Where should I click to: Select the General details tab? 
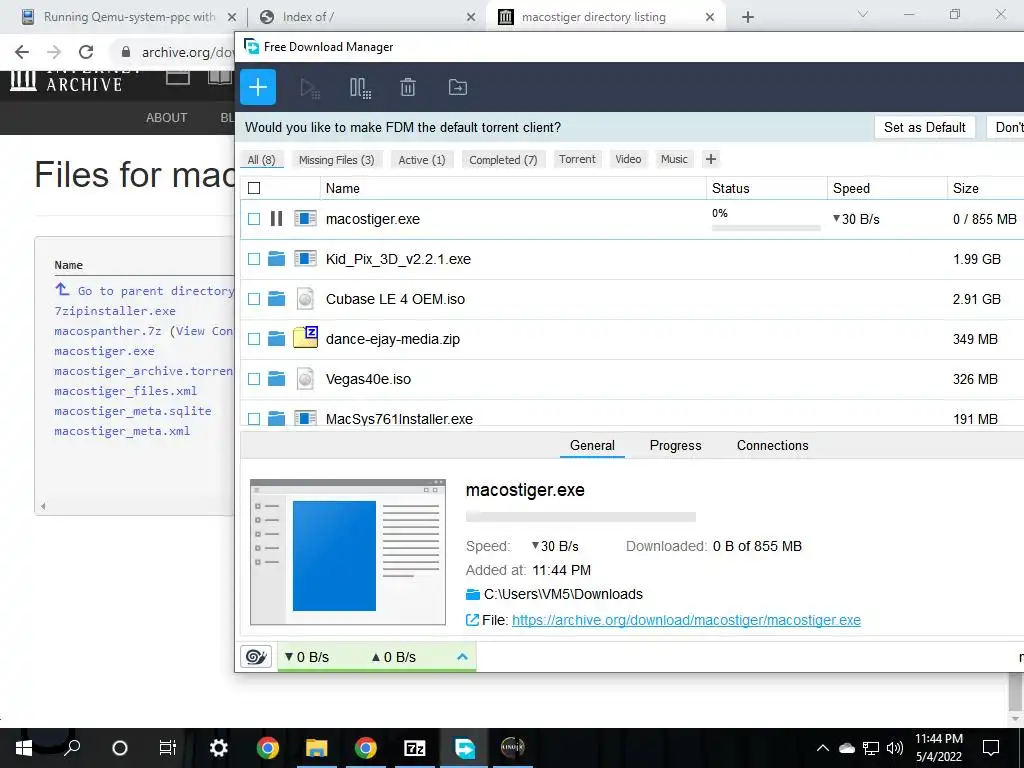pyautogui.click(x=592, y=445)
